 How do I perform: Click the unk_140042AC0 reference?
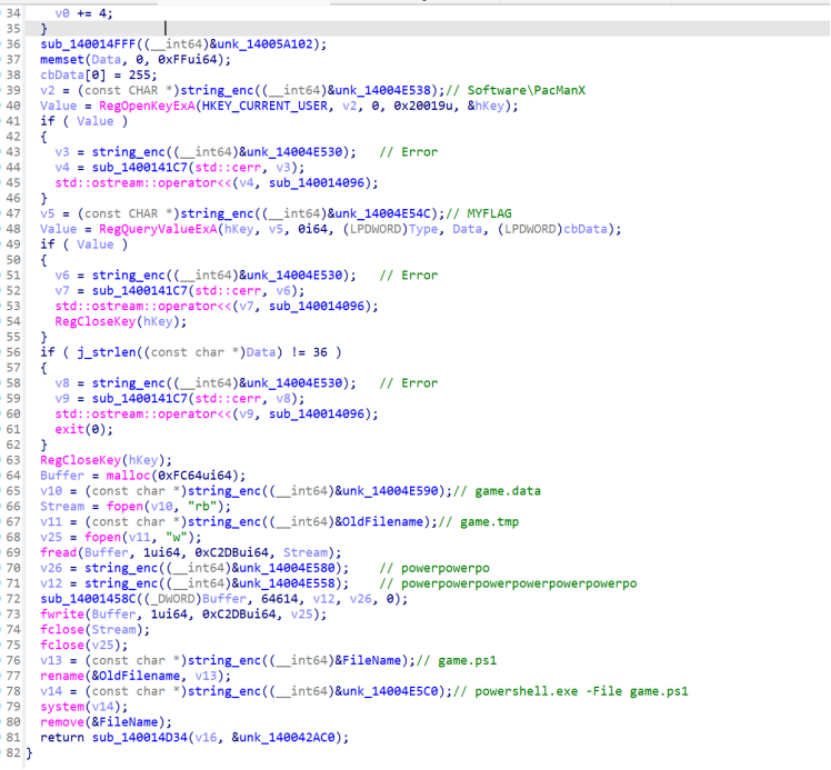287,737
